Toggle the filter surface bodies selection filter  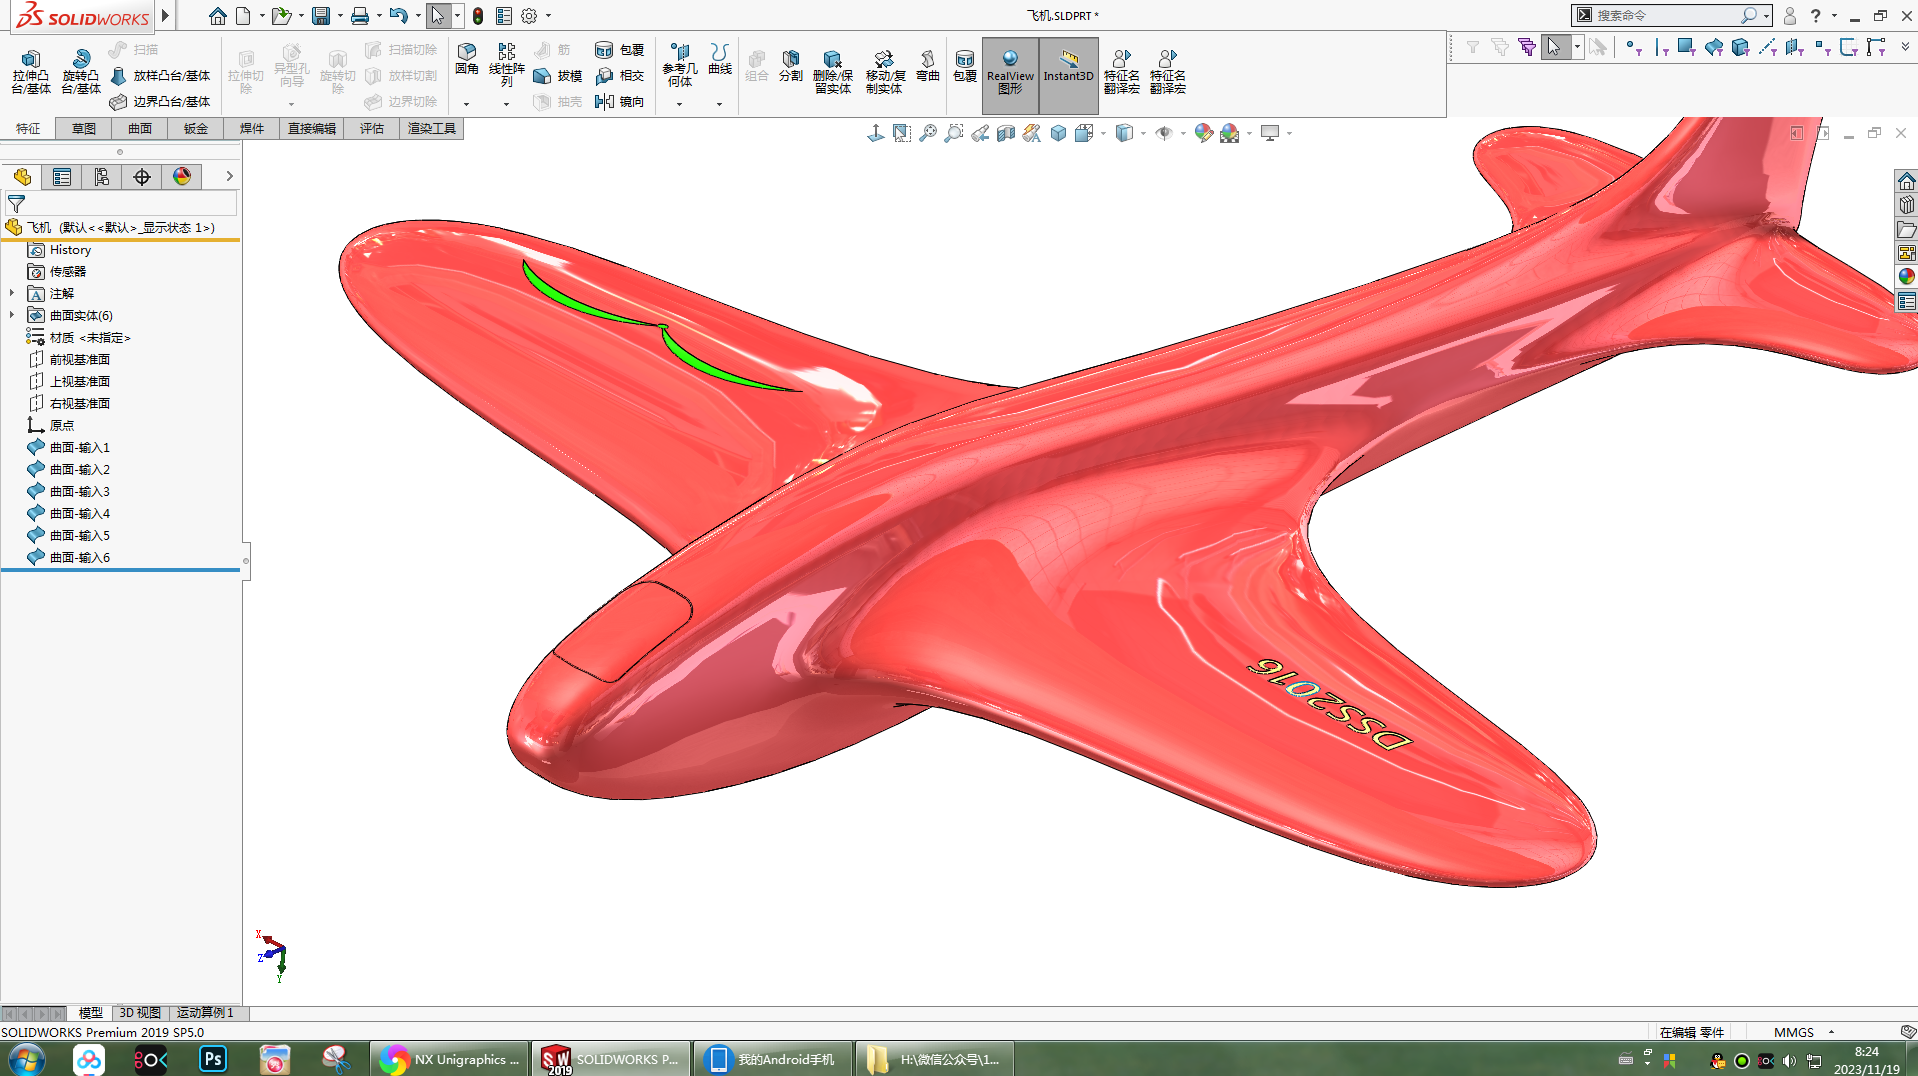click(x=1714, y=47)
